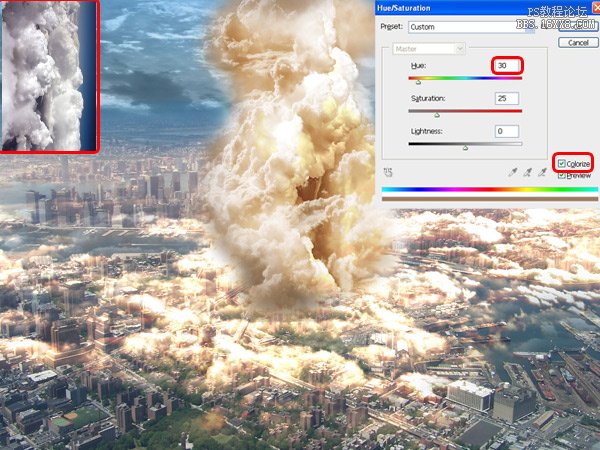Click the on-image adjustment hand icon
Viewport: 600px width, 450px height.
coord(388,173)
